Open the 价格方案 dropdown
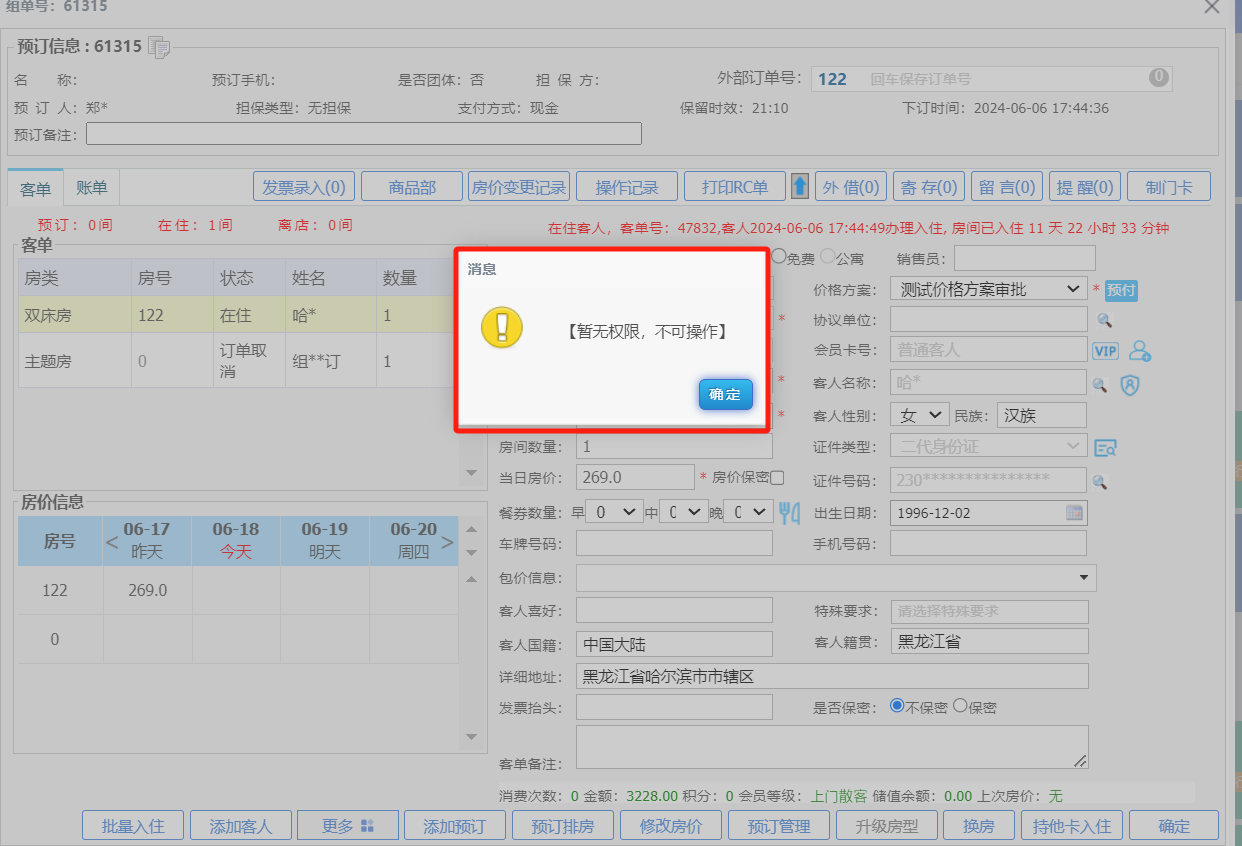The width and height of the screenshot is (1242, 846). pyautogui.click(x=988, y=289)
